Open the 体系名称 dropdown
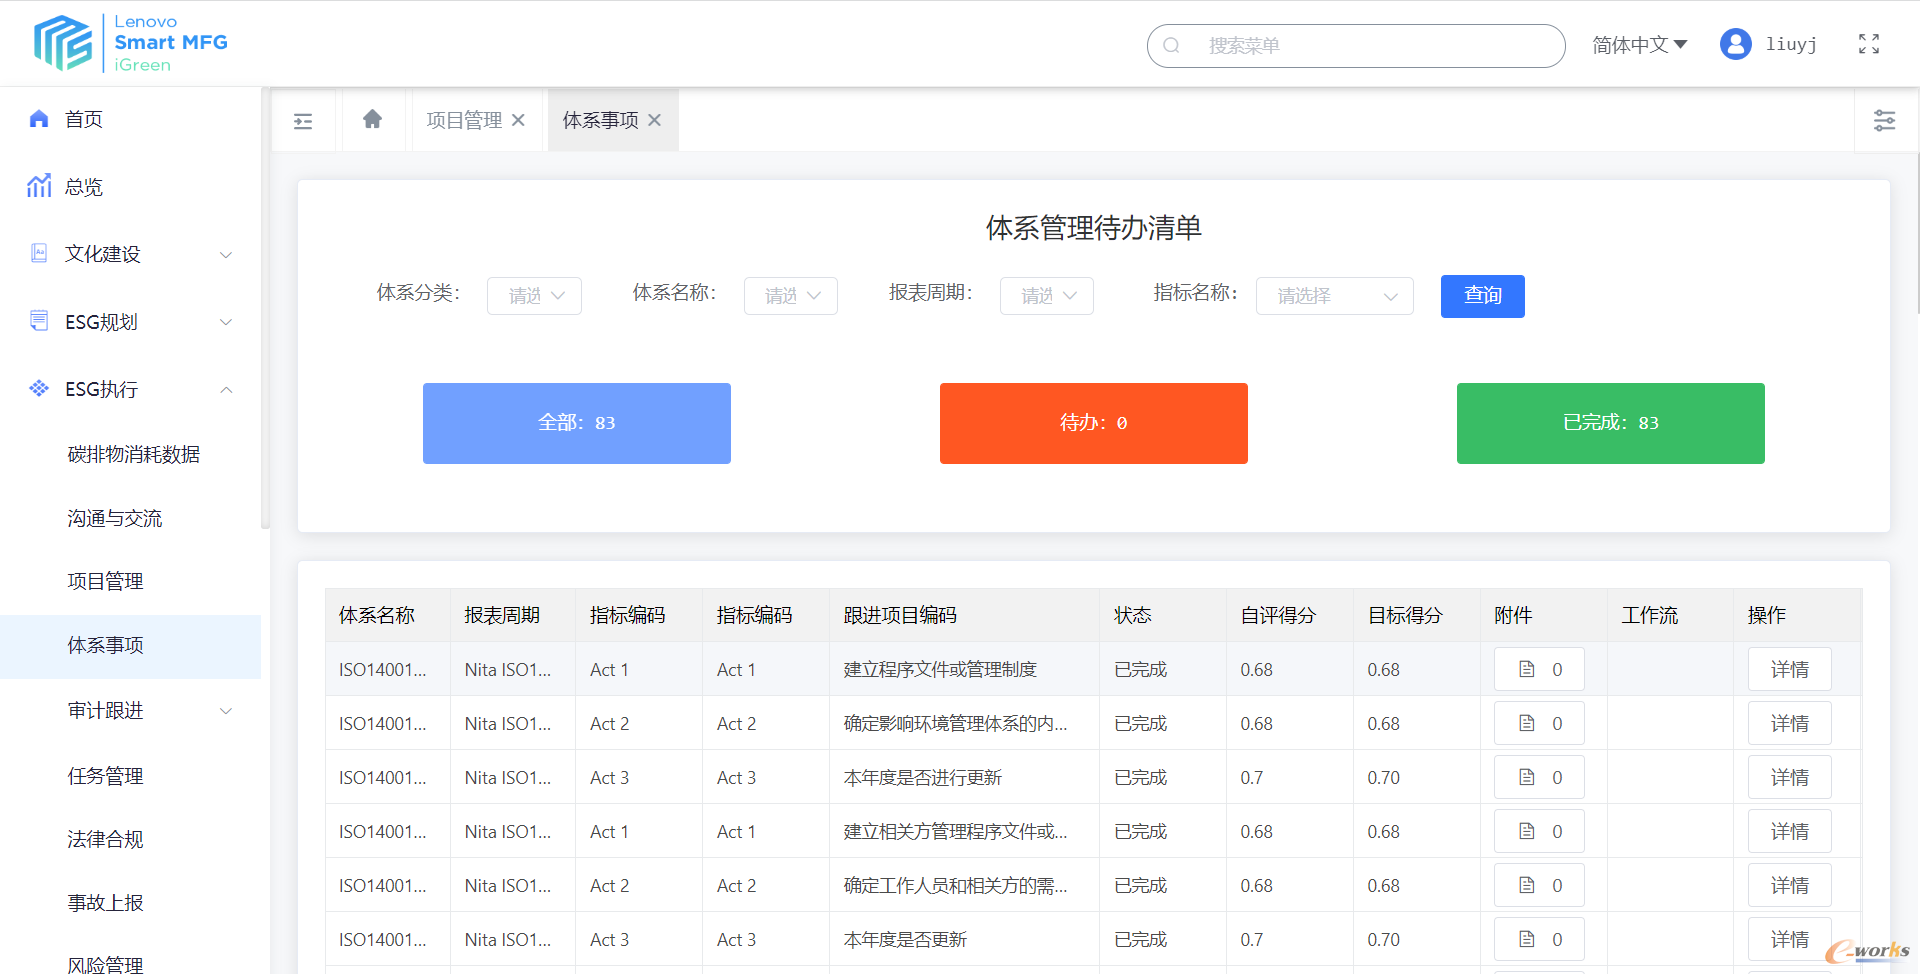Screen dimensions: 1920x974 791,296
